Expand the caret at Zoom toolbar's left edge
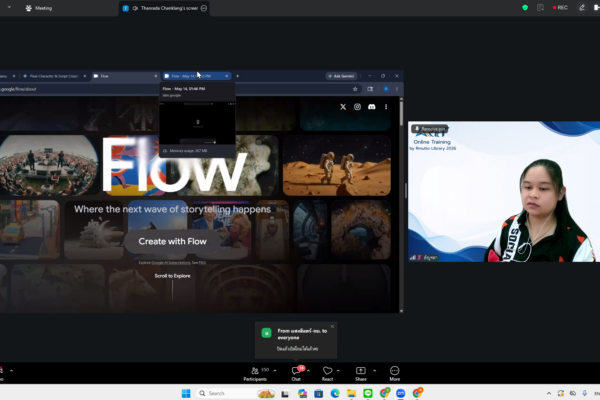This screenshot has width=600, height=400. (11, 371)
